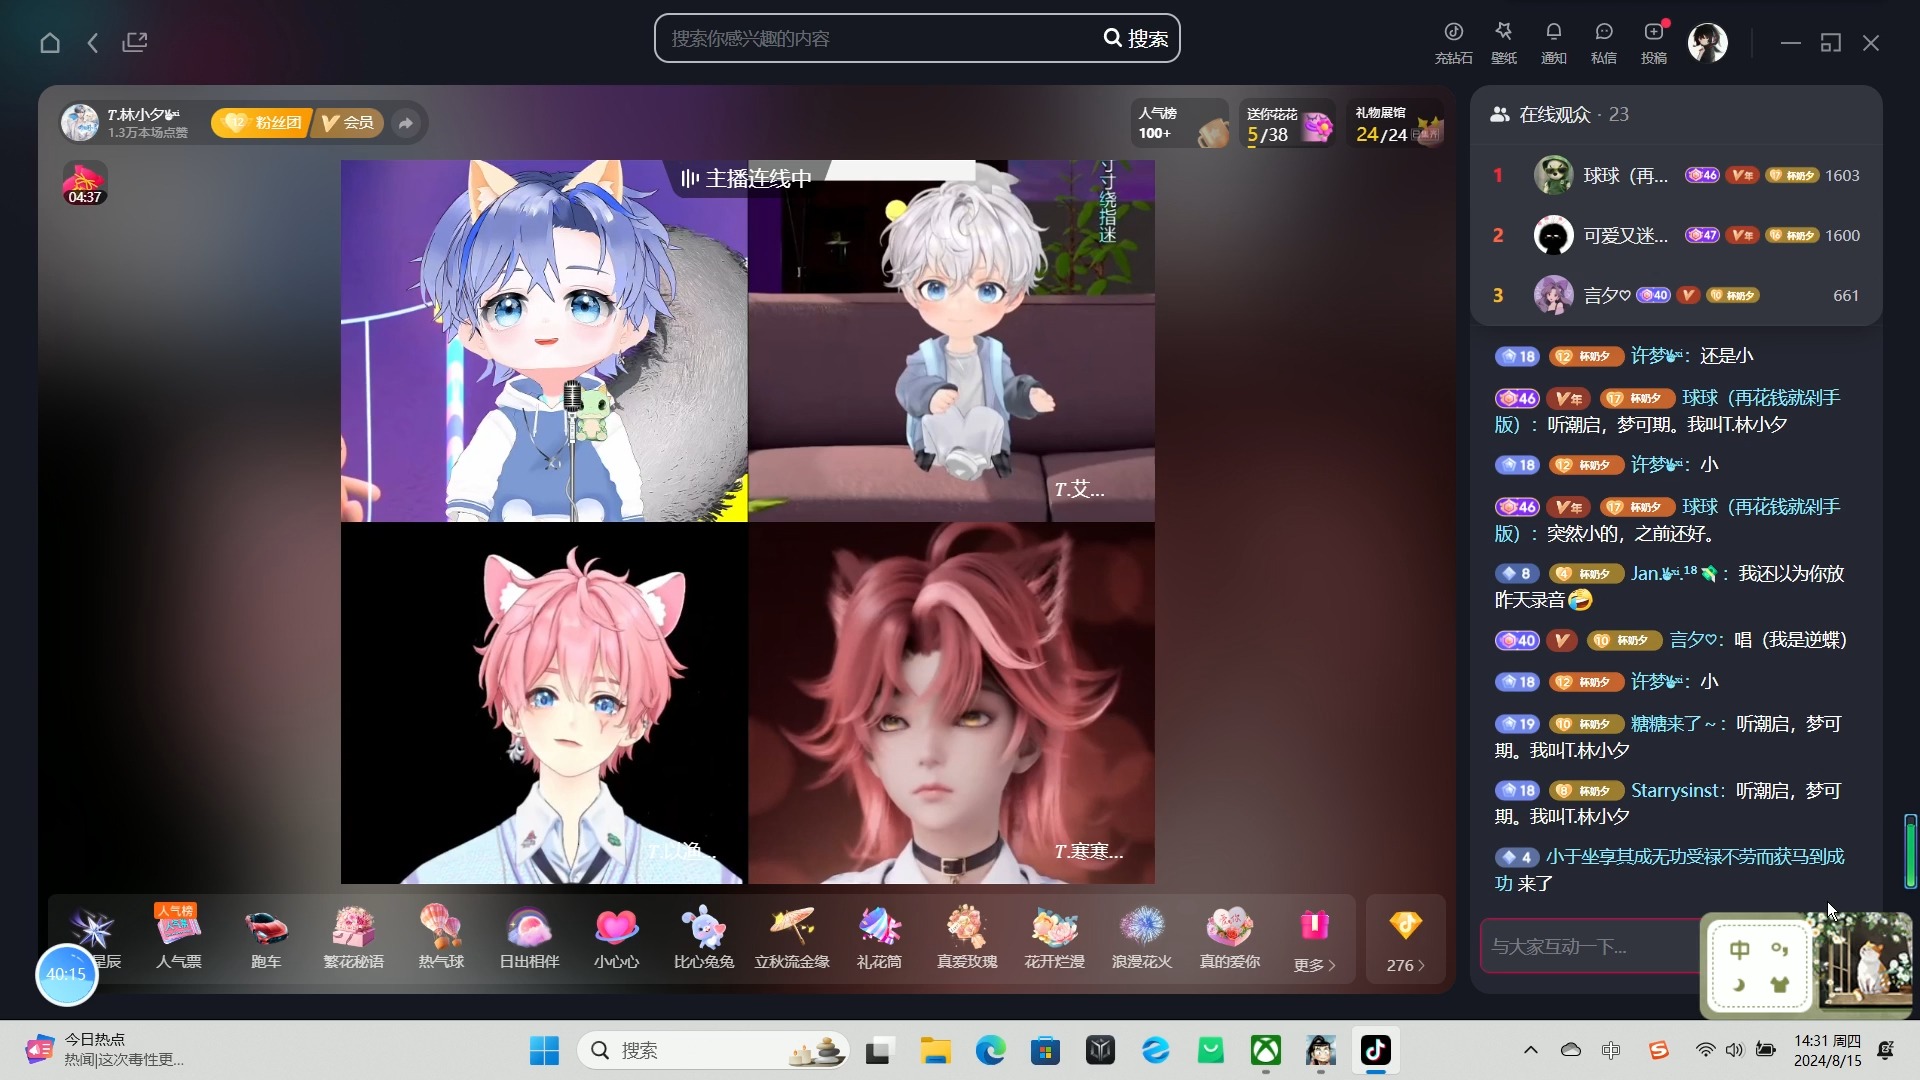Send the 花开烂漫 gift
This screenshot has width=1920, height=1080.
pos(1054,937)
